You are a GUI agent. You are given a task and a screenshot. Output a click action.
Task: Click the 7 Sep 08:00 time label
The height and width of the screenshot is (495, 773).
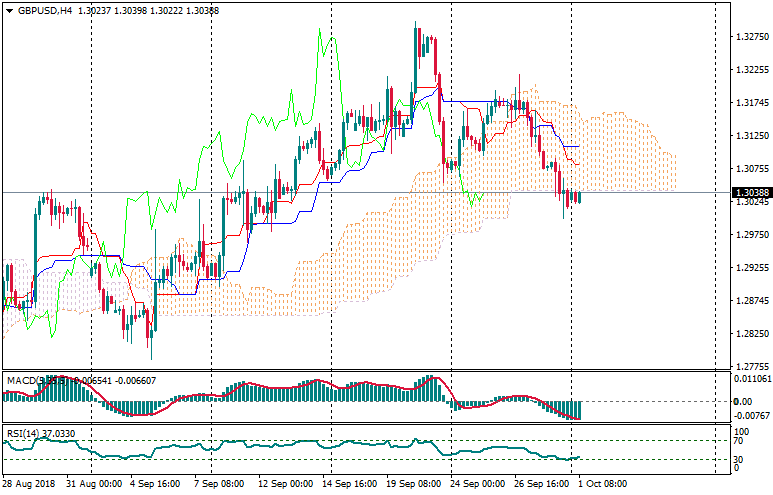pyautogui.click(x=220, y=483)
